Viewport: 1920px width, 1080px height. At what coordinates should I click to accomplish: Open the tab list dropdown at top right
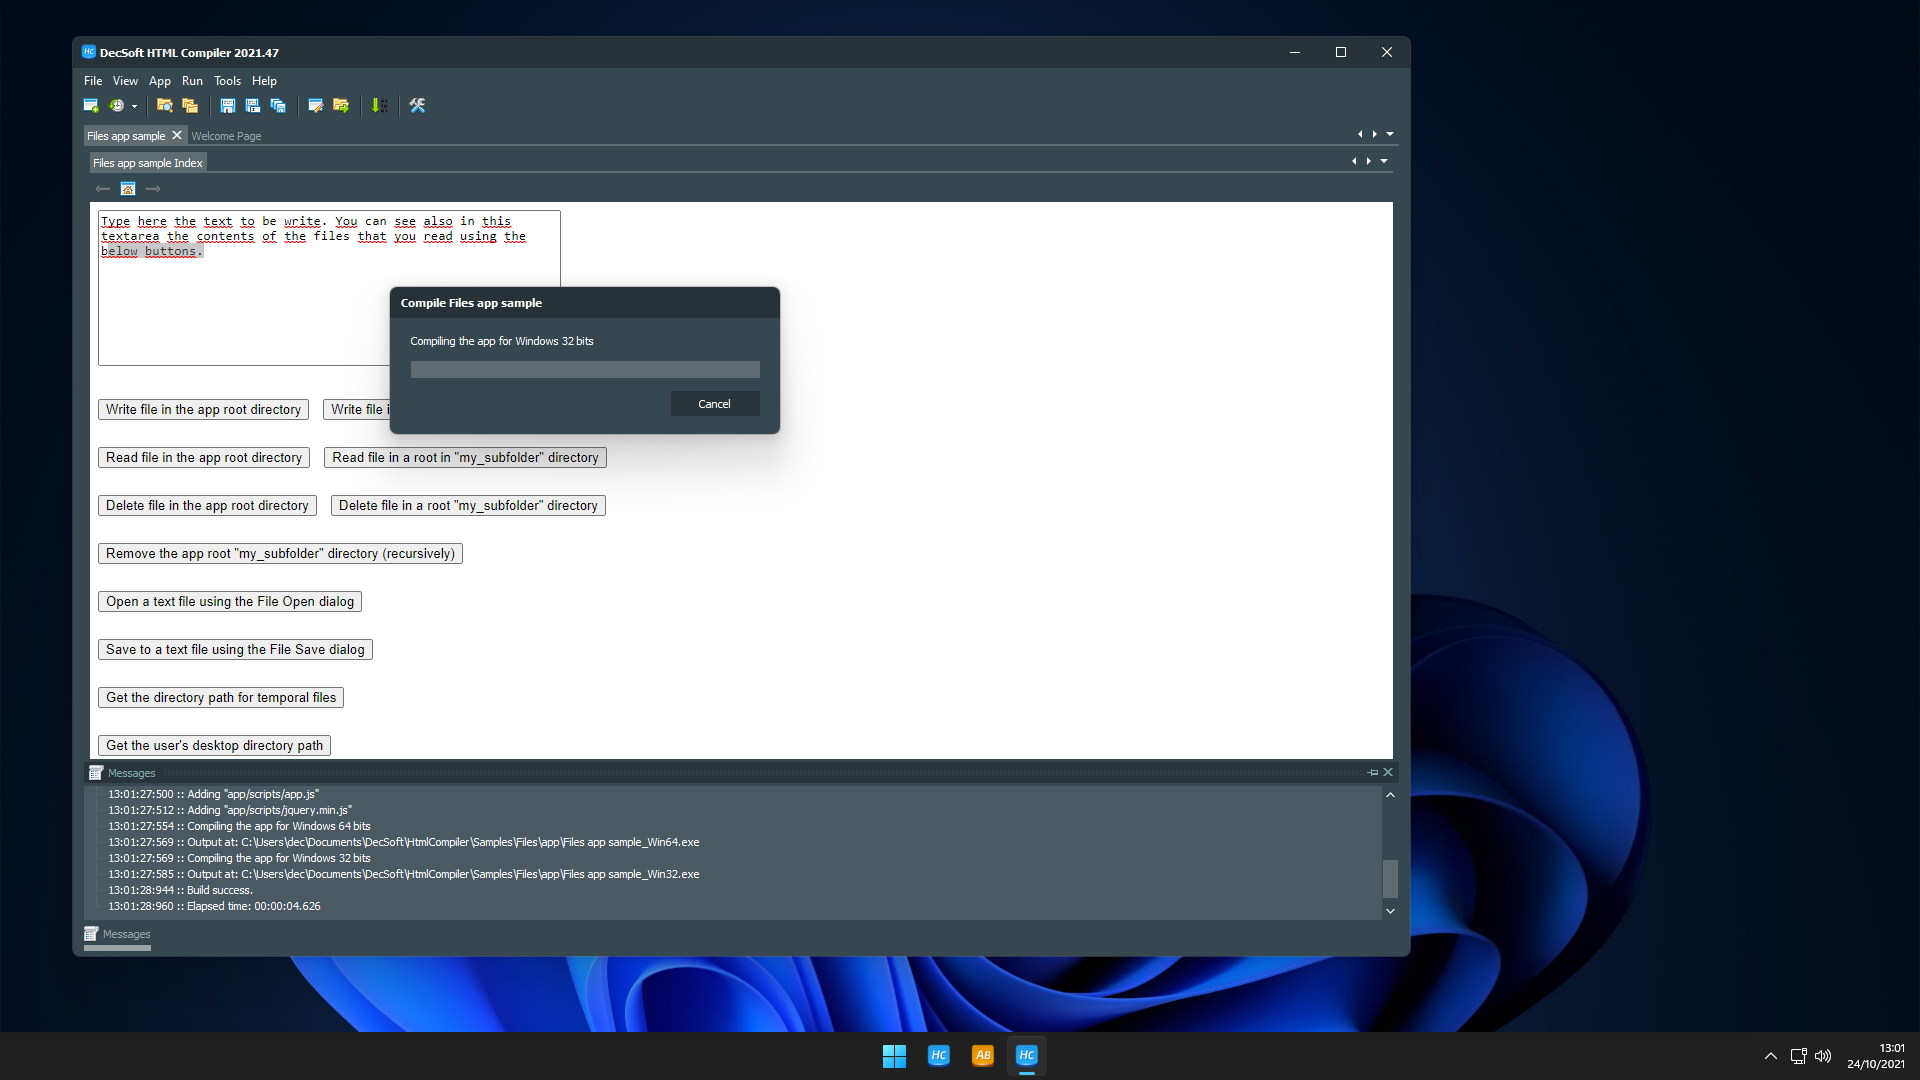pos(1387,133)
